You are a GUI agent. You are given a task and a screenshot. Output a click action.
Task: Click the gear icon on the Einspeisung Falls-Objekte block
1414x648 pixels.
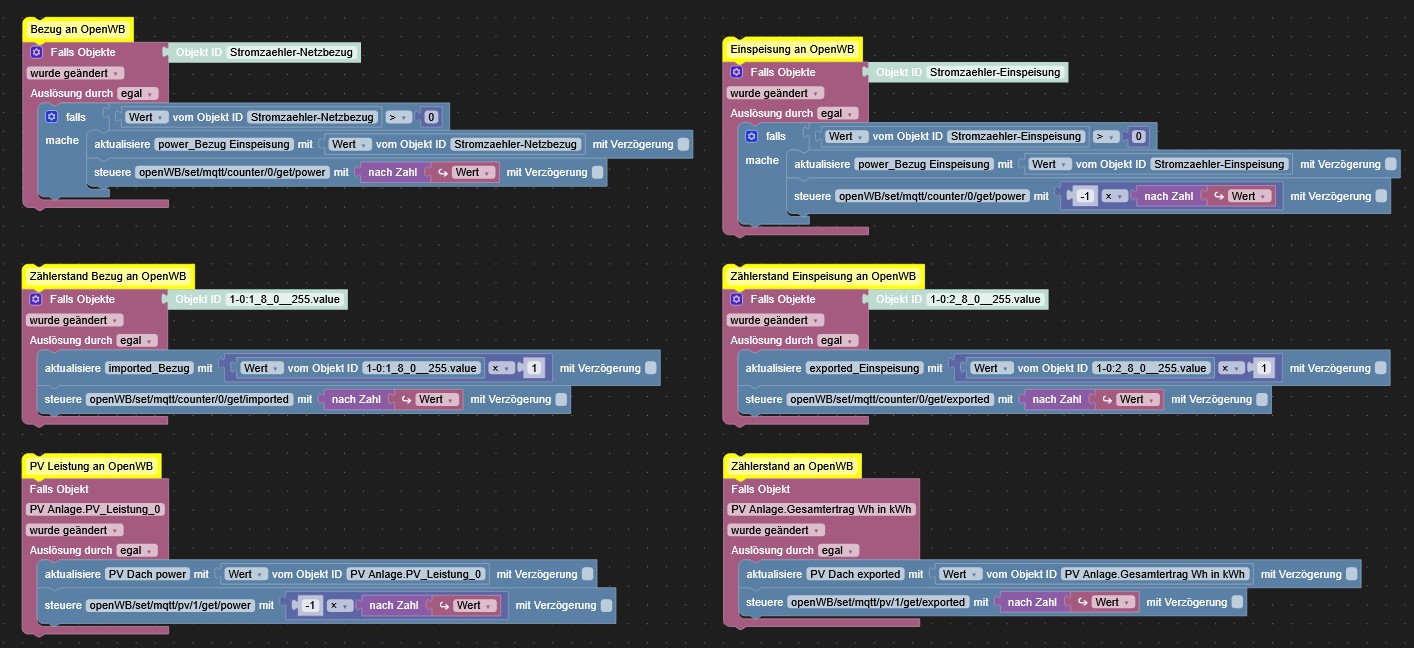737,72
